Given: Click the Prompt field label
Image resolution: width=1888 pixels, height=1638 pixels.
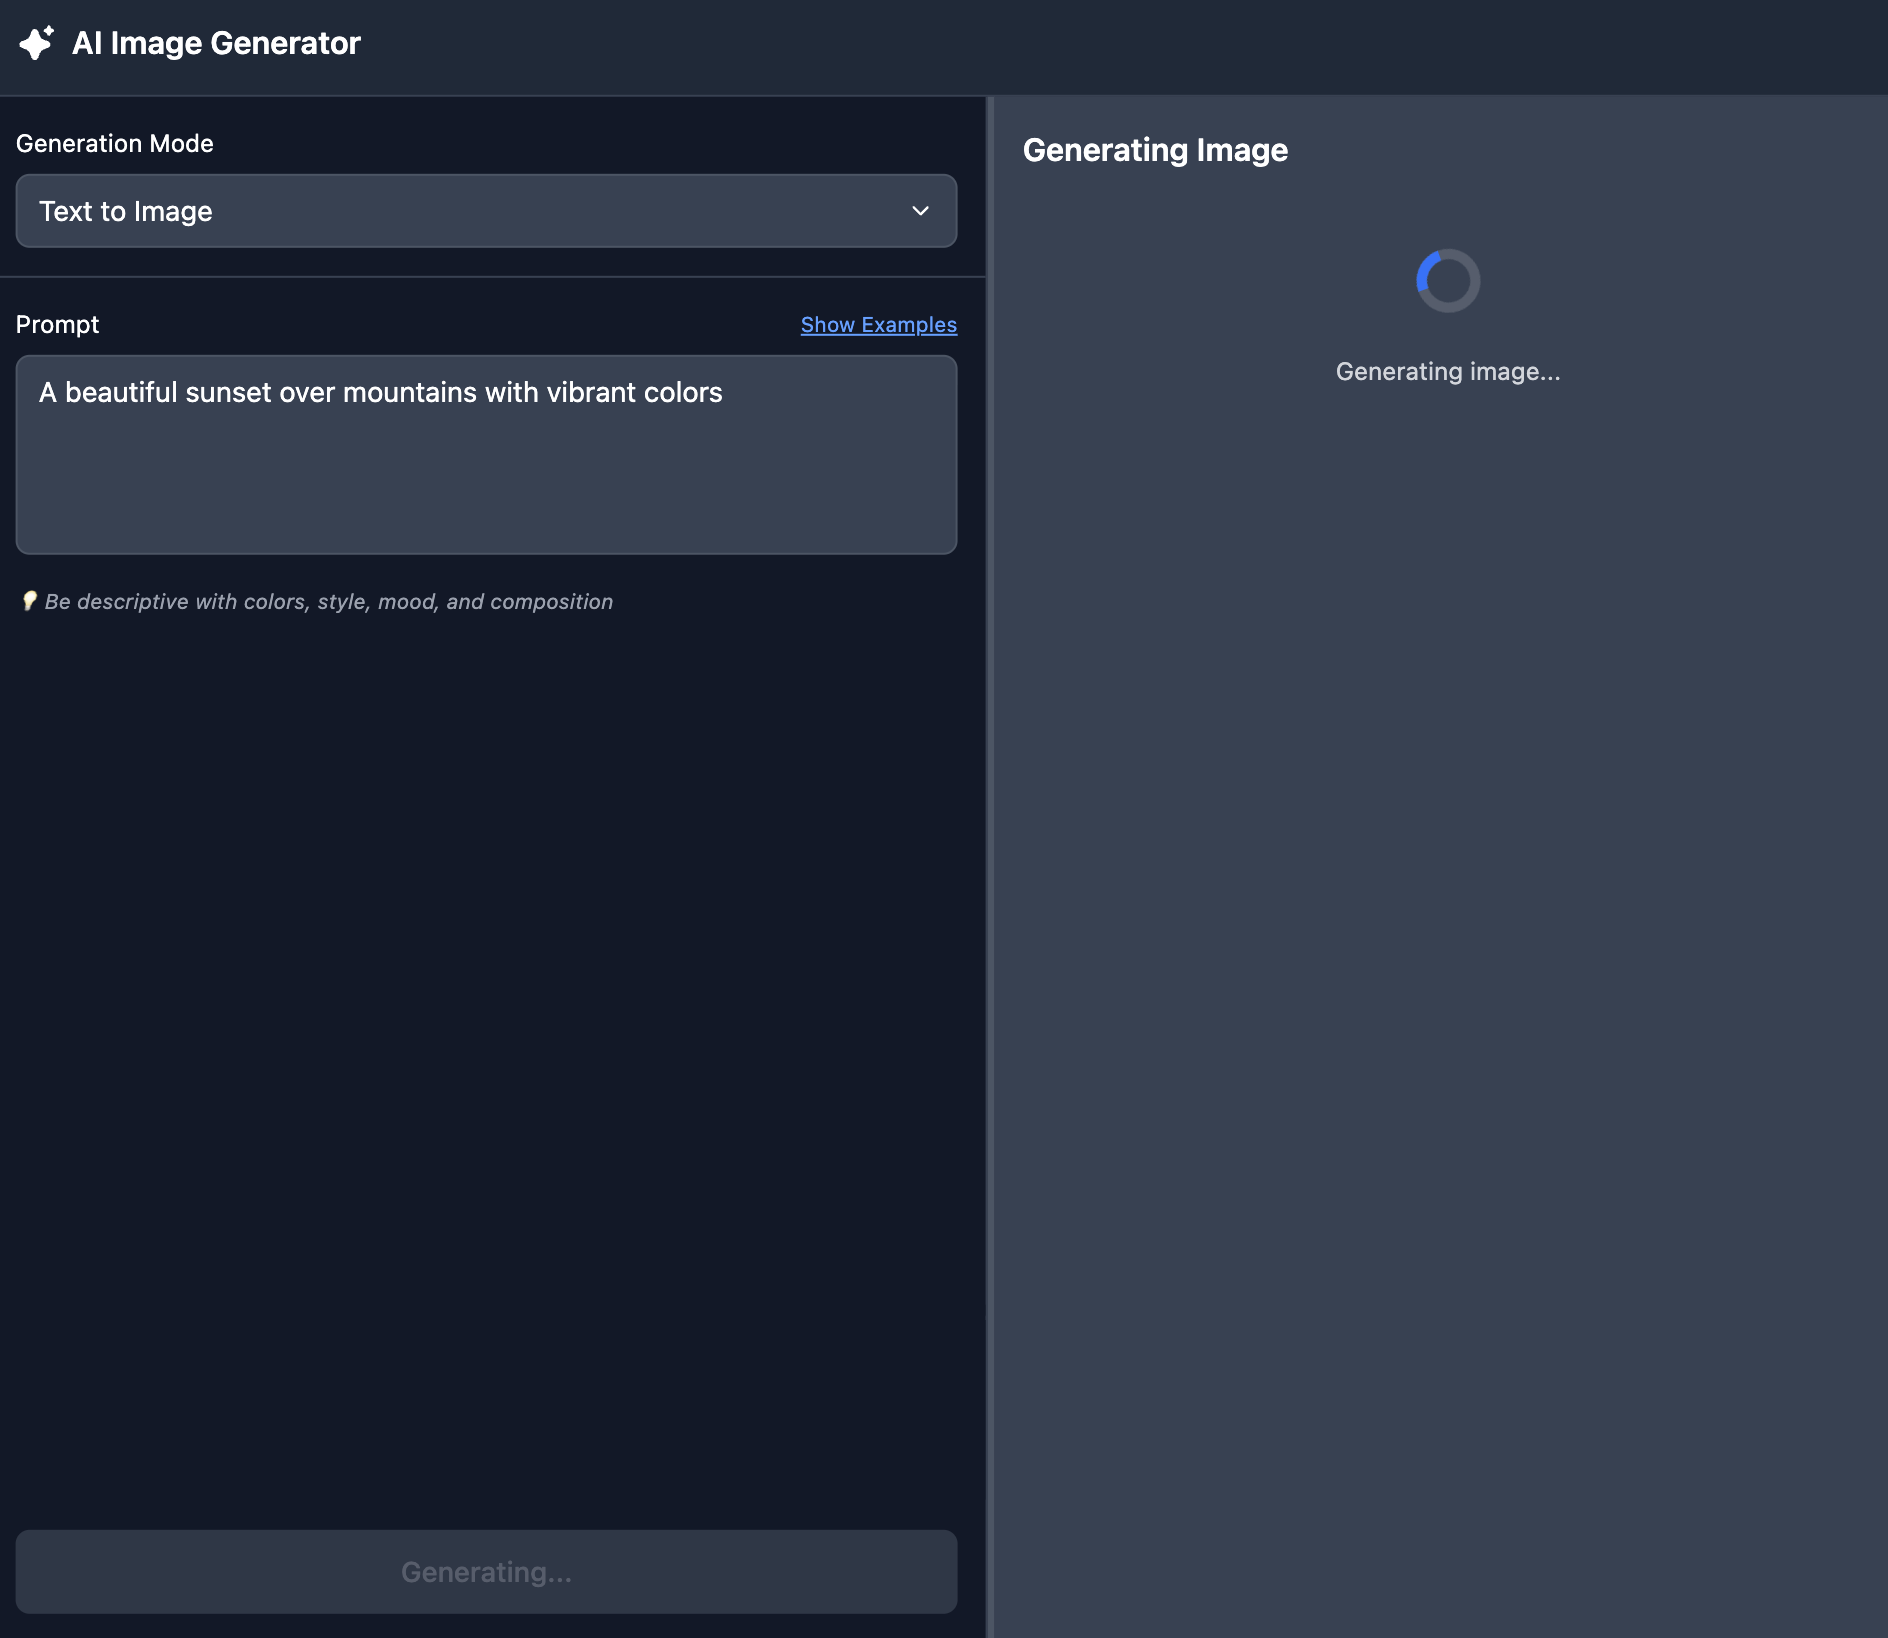Looking at the screenshot, I should click(58, 325).
